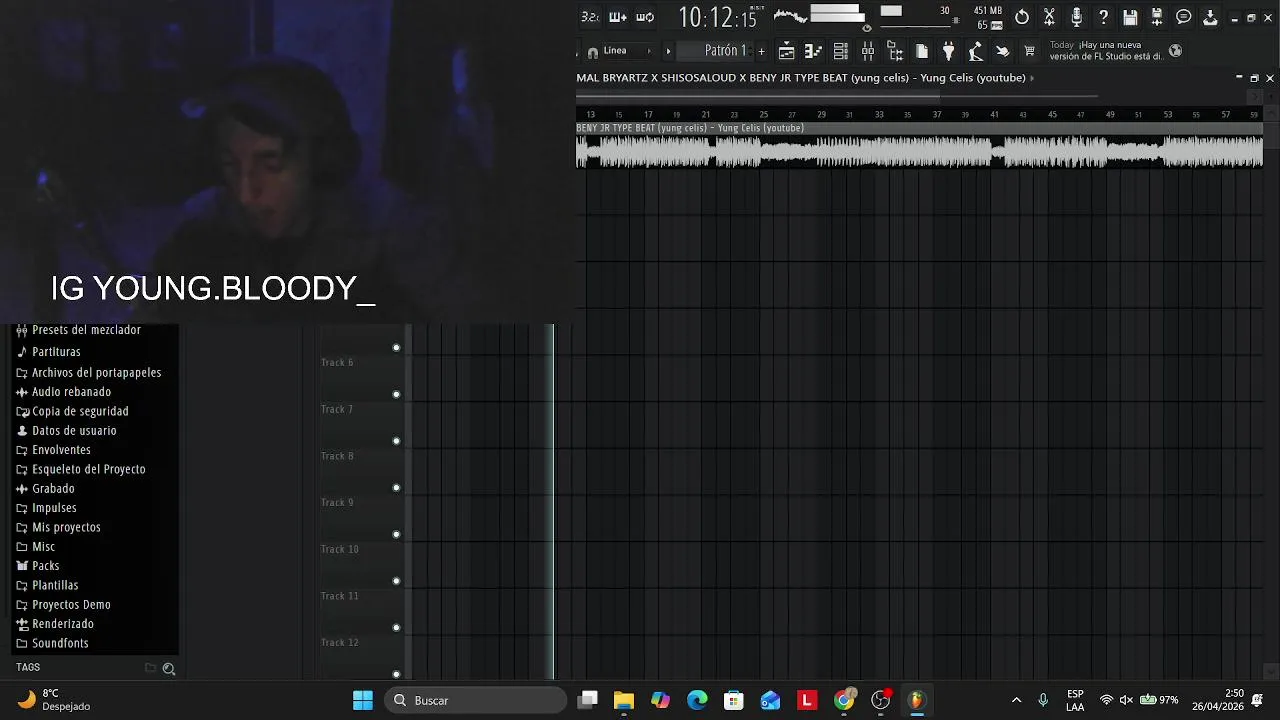Screen dimensions: 1280x720
Task: Toggle the recording countdown icon
Action: click(x=590, y=17)
